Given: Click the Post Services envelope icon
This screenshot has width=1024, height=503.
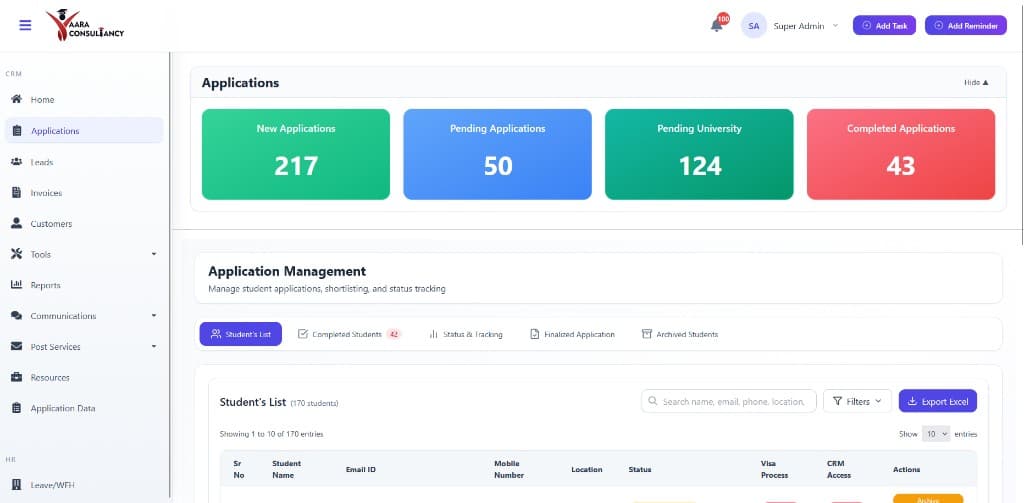Looking at the screenshot, I should click(17, 346).
